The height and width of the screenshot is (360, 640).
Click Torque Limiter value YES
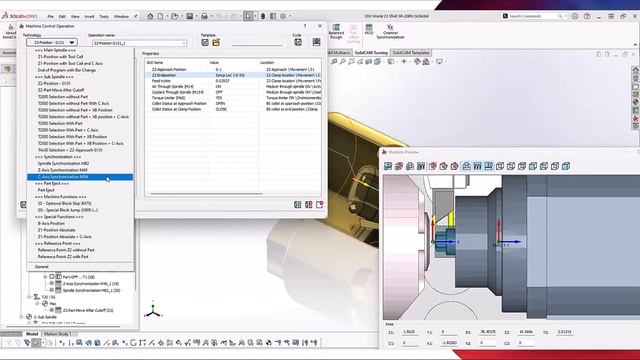[x=234, y=98]
